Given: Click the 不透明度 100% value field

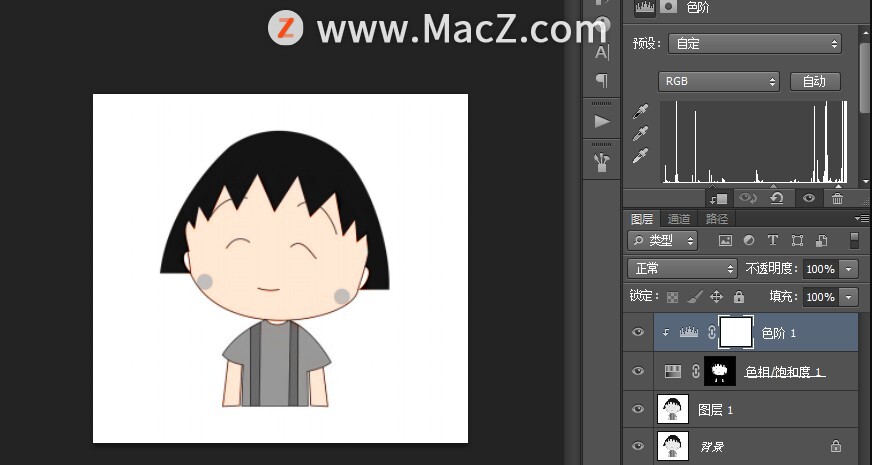Looking at the screenshot, I should click(x=820, y=269).
